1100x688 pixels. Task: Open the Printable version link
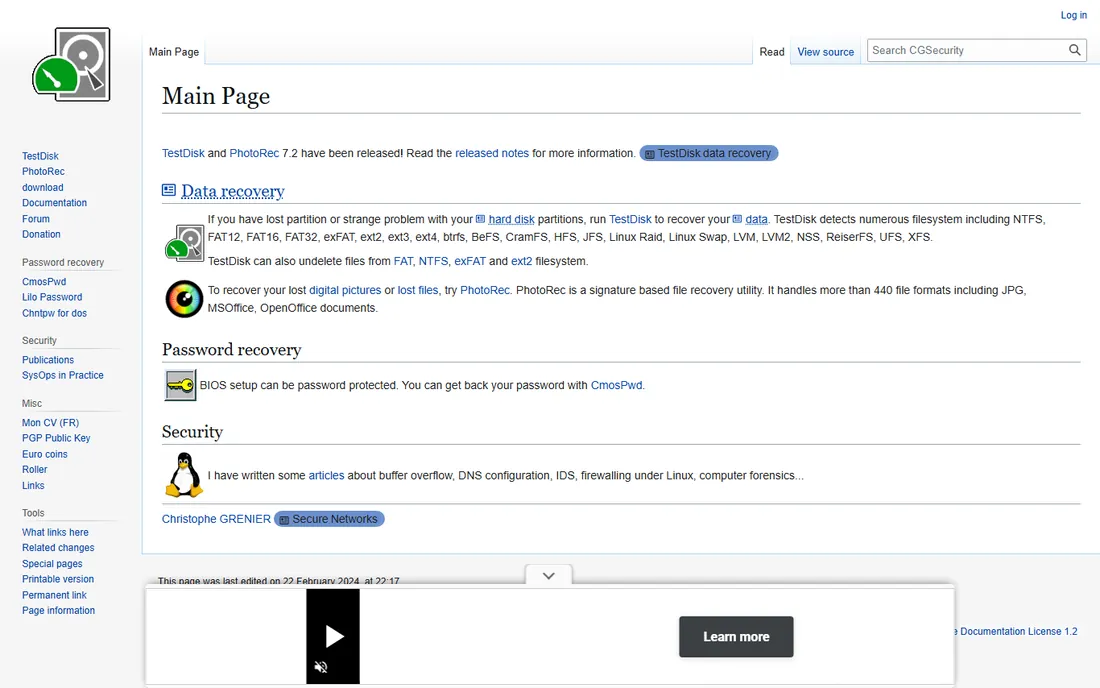pos(58,579)
